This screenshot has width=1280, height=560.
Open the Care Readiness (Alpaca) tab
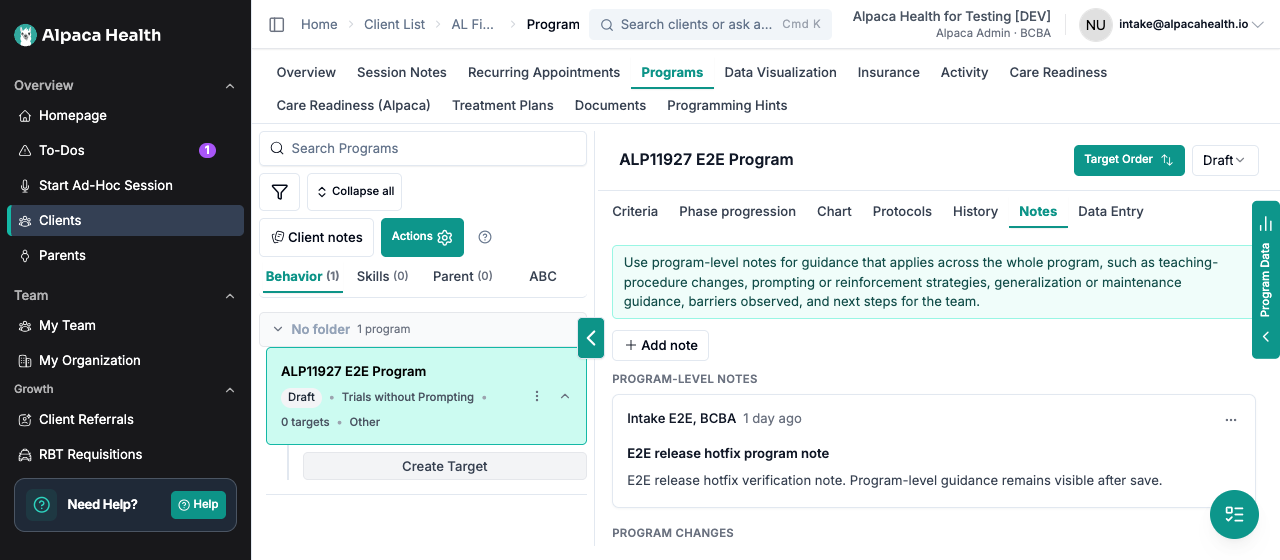[354, 106]
